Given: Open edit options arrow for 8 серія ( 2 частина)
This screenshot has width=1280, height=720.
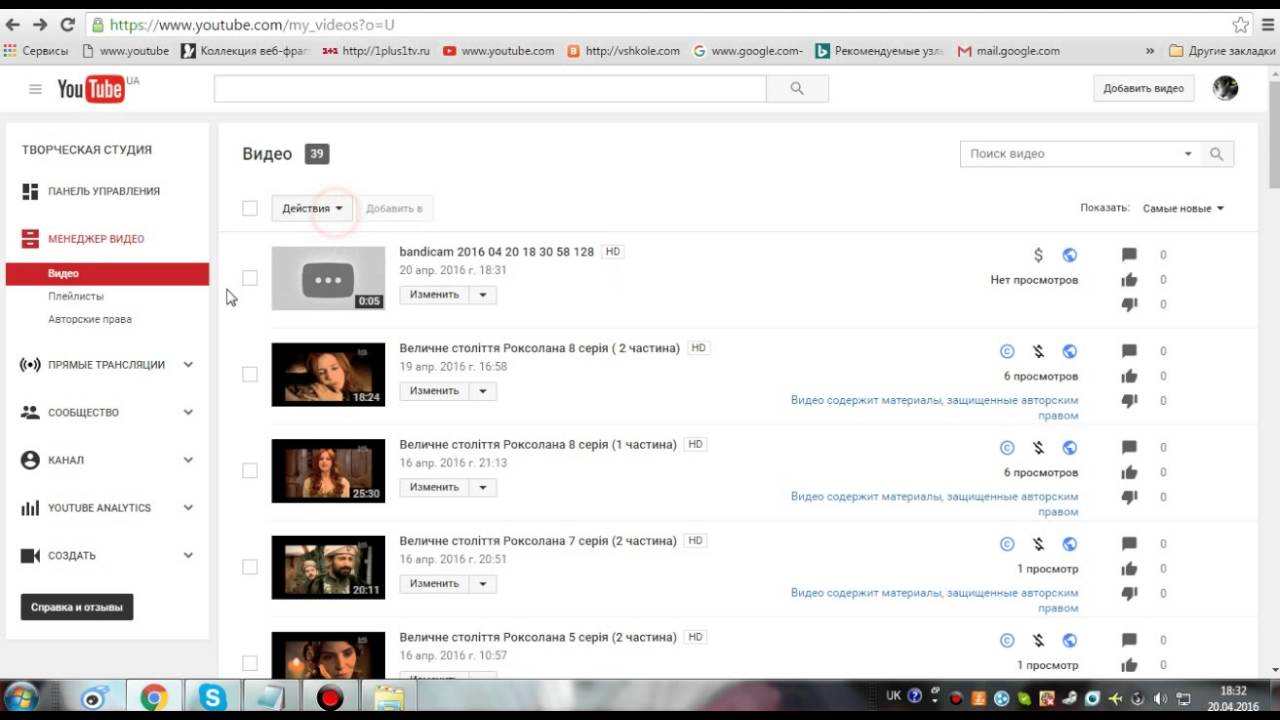Looking at the screenshot, I should pyautogui.click(x=483, y=391).
